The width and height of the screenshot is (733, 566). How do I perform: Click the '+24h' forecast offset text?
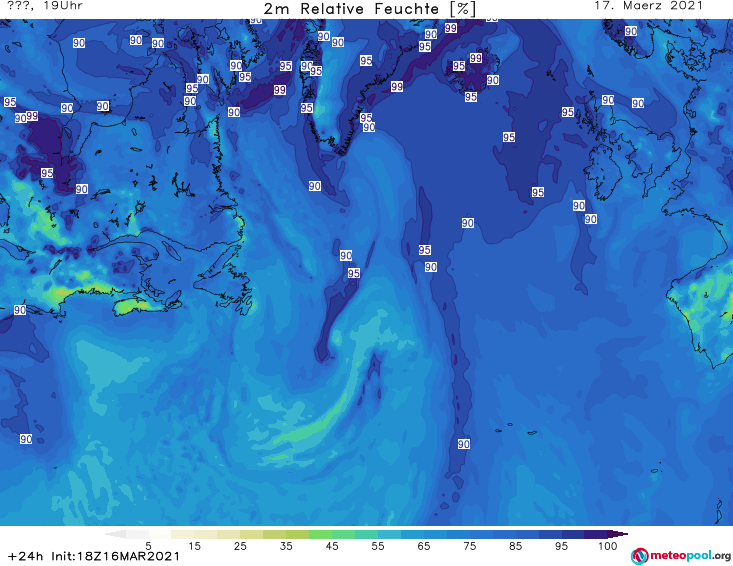tap(26, 556)
